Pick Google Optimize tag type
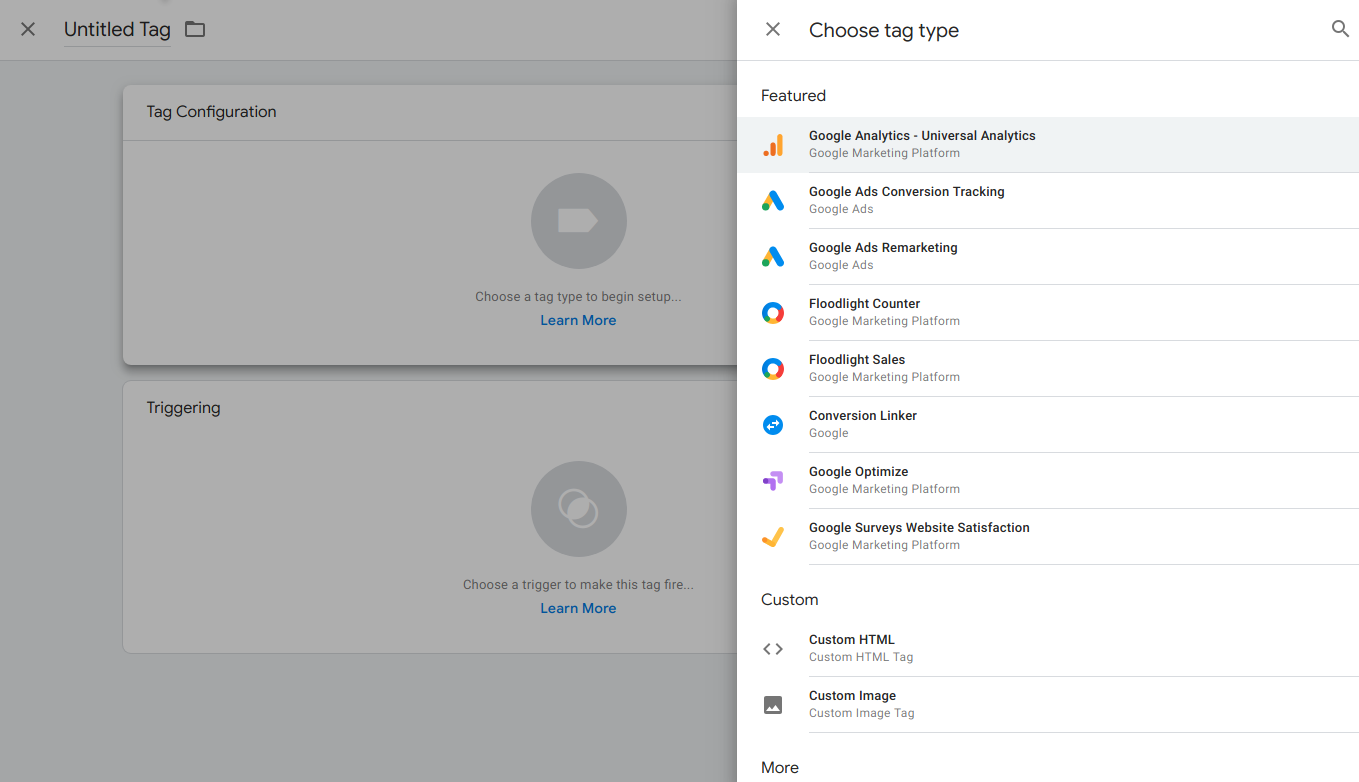The height and width of the screenshot is (782, 1359). tap(1048, 481)
